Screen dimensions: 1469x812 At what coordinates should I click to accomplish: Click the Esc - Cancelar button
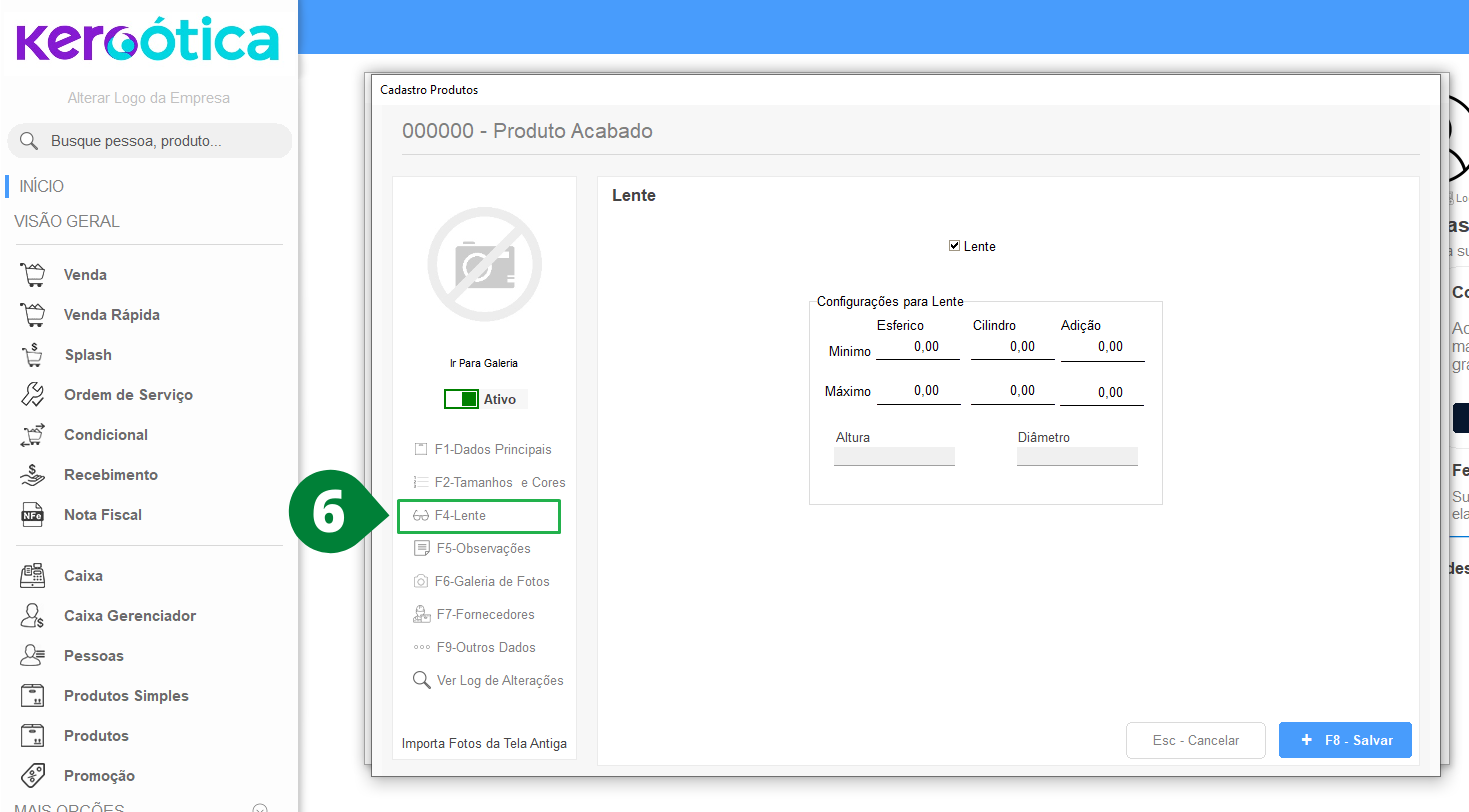1196,740
